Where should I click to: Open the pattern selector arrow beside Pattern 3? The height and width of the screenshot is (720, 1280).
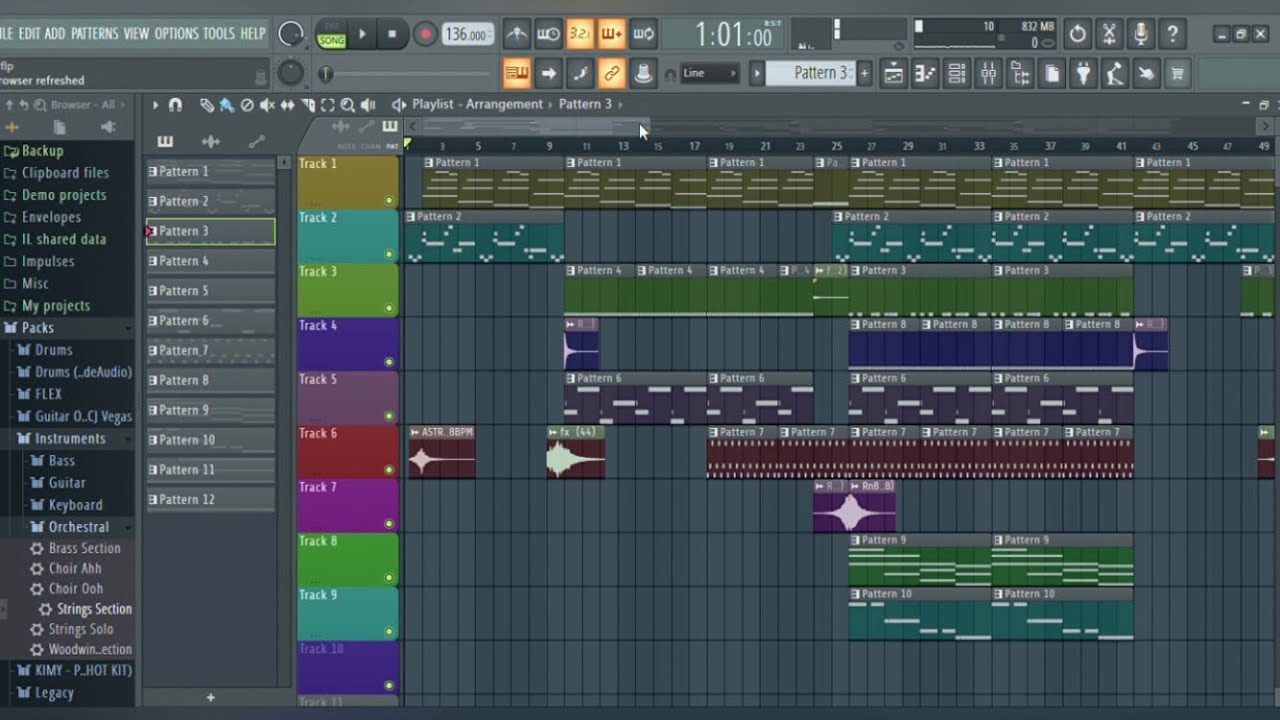(x=757, y=73)
